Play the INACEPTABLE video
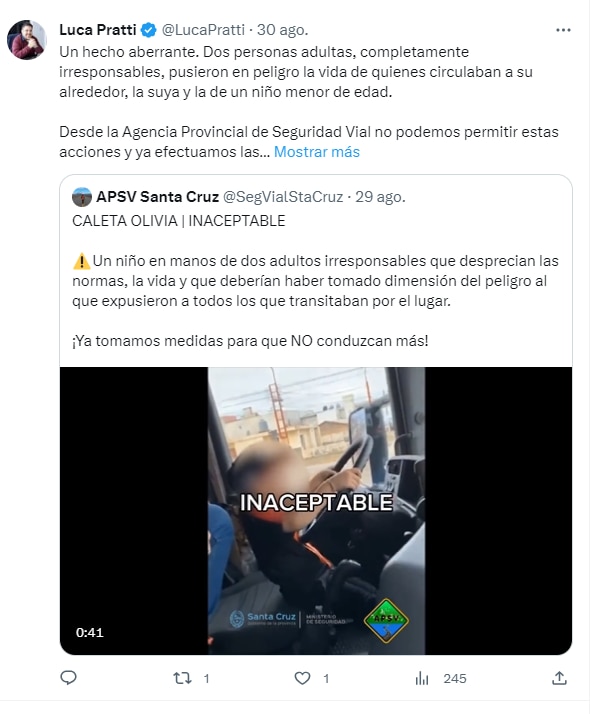Screen dimensions: 608x714 (316, 510)
